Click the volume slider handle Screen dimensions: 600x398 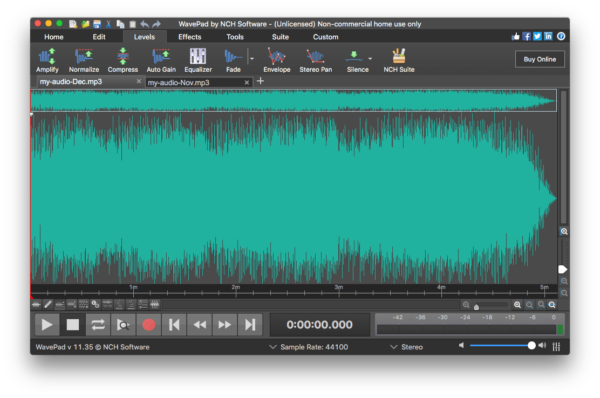click(x=531, y=346)
